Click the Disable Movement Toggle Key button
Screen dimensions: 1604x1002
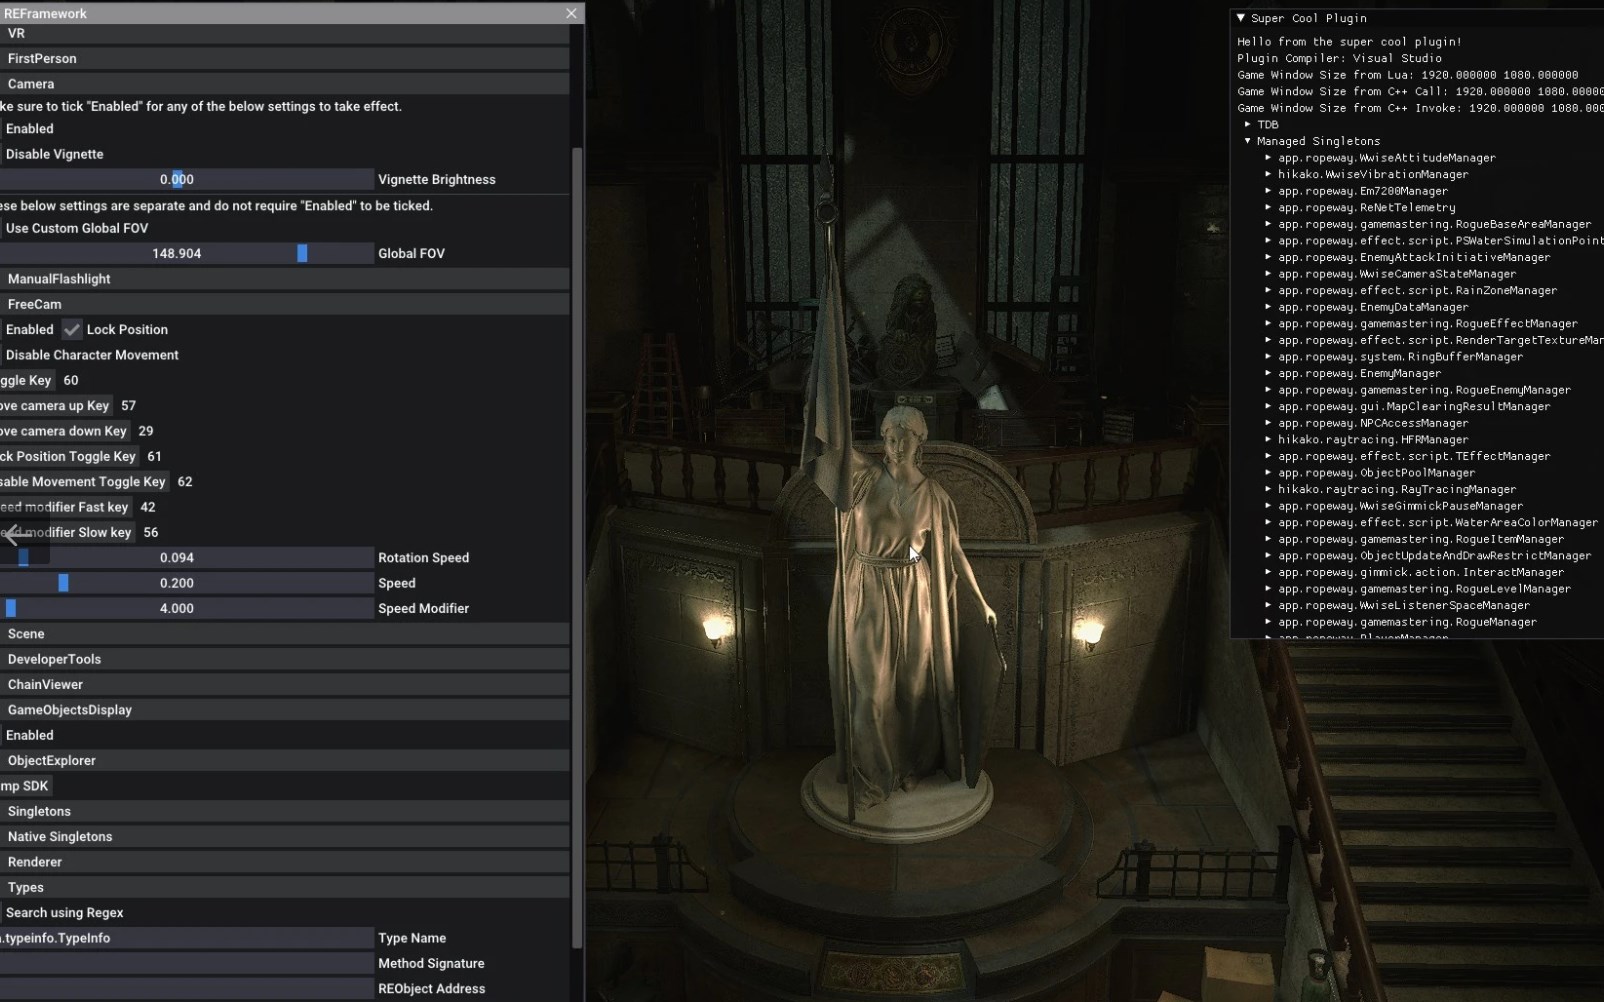[x=84, y=482]
